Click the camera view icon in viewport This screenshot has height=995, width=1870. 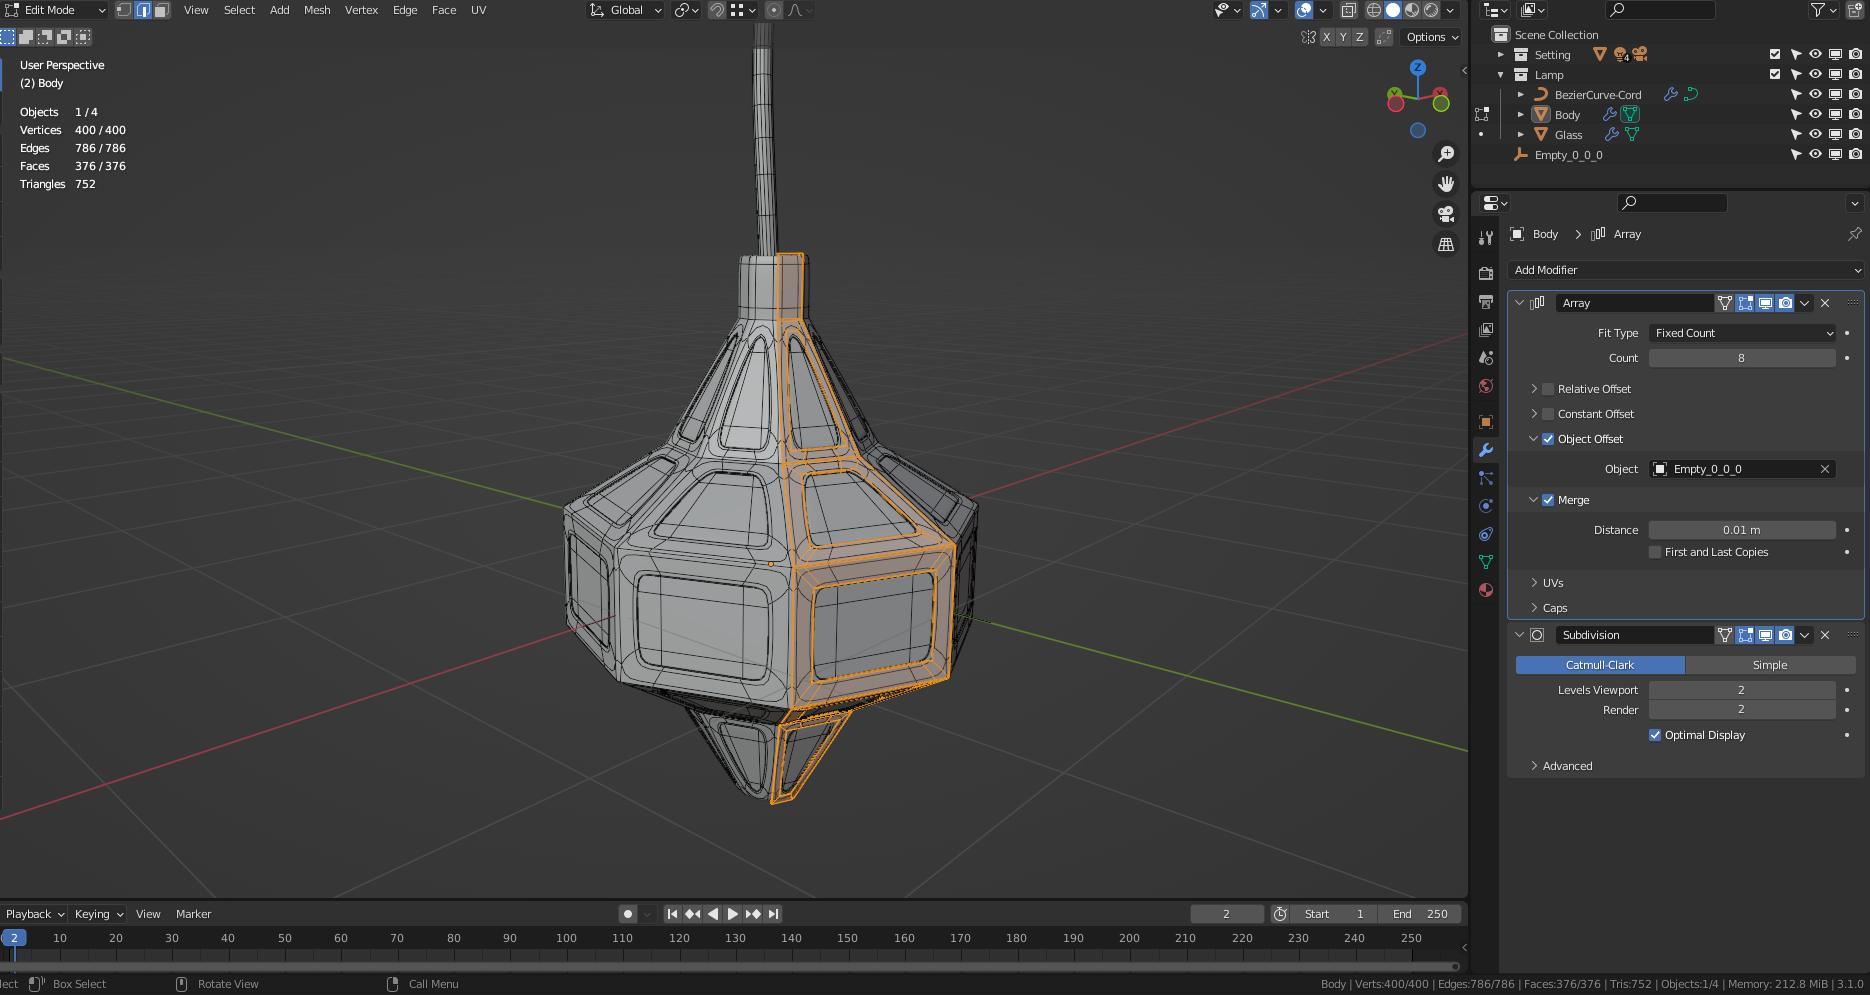coord(1446,214)
